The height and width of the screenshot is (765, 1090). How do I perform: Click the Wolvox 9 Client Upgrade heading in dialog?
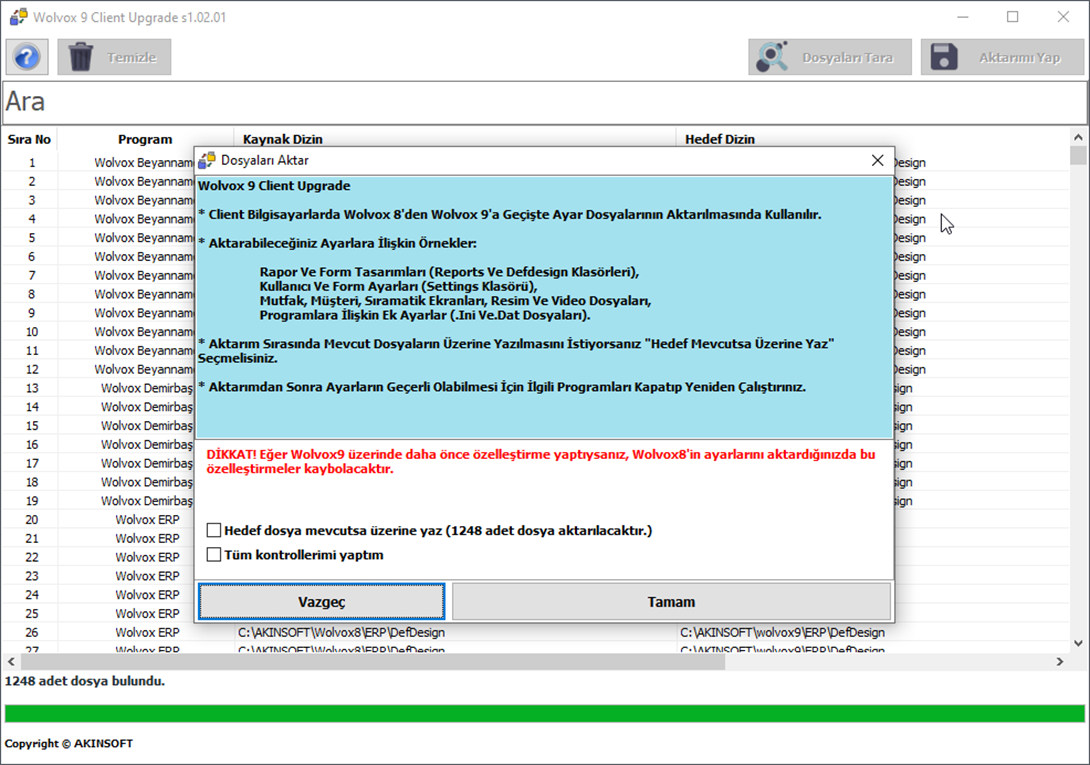point(274,186)
